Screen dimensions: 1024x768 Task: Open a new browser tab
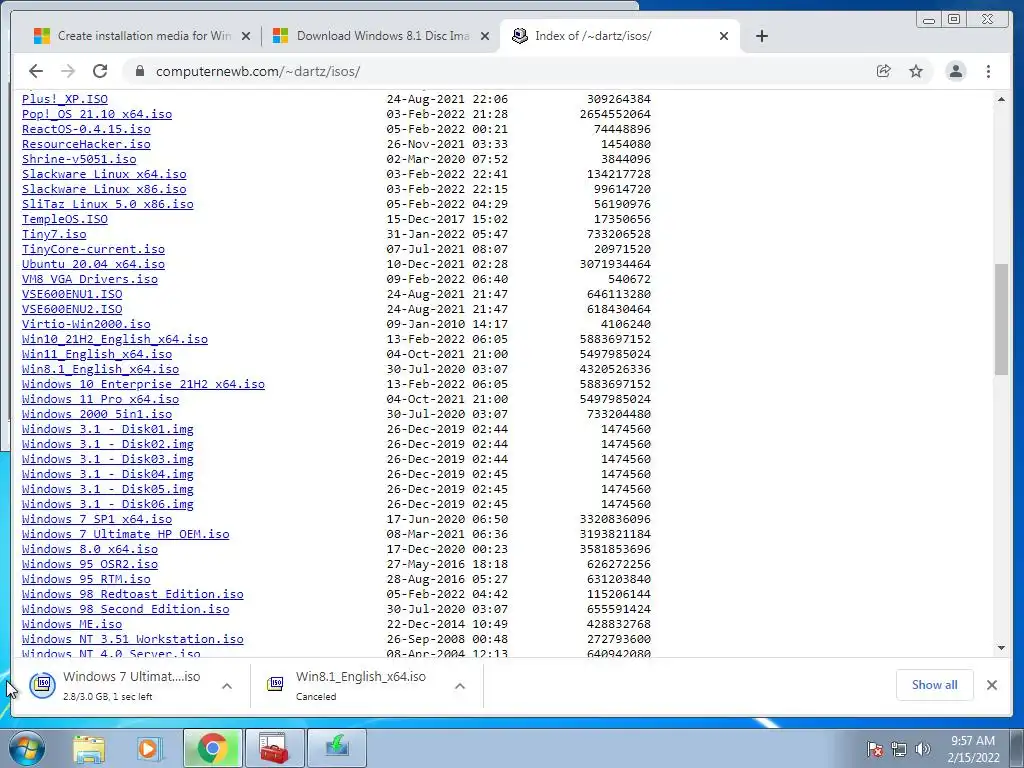761,36
